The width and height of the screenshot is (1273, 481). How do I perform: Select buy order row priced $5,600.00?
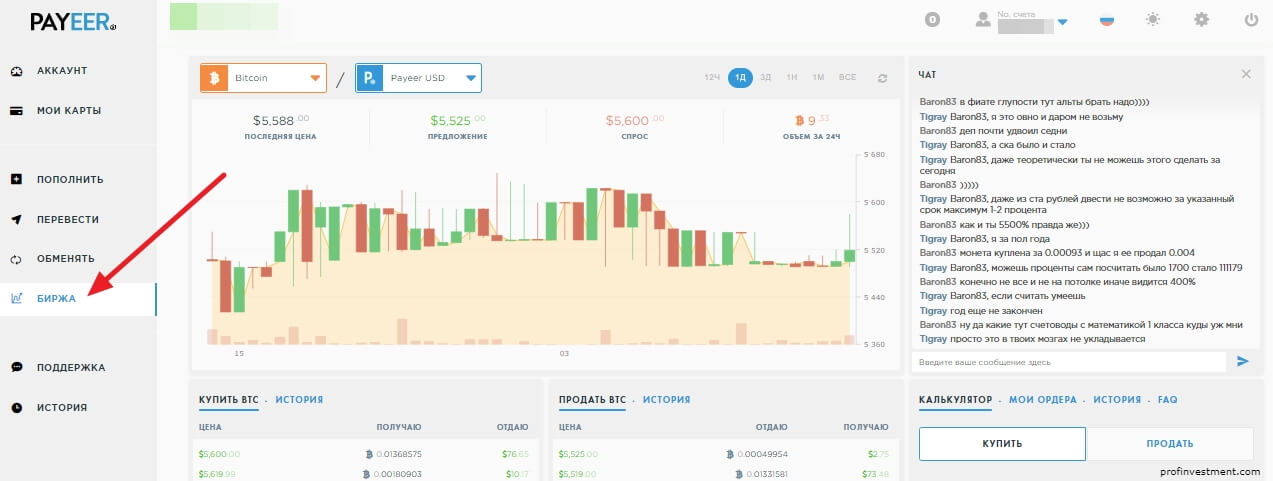tap(364, 454)
